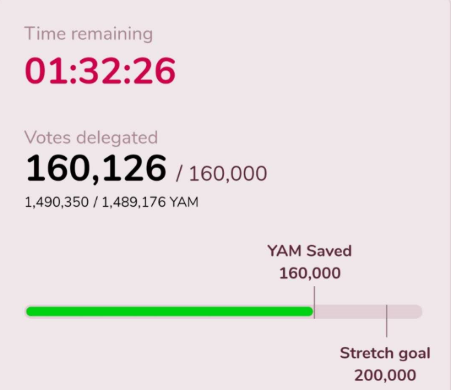Click the YAM unit text
Image resolution: width=452 pixels, height=392 pixels.
click(x=184, y=202)
